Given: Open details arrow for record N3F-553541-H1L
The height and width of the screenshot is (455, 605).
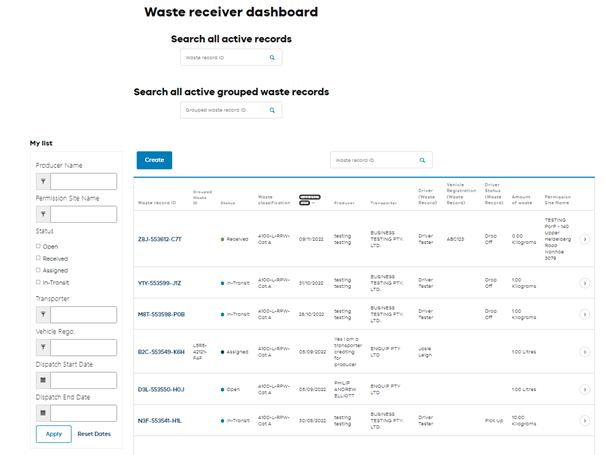Looking at the screenshot, I should tap(585, 421).
